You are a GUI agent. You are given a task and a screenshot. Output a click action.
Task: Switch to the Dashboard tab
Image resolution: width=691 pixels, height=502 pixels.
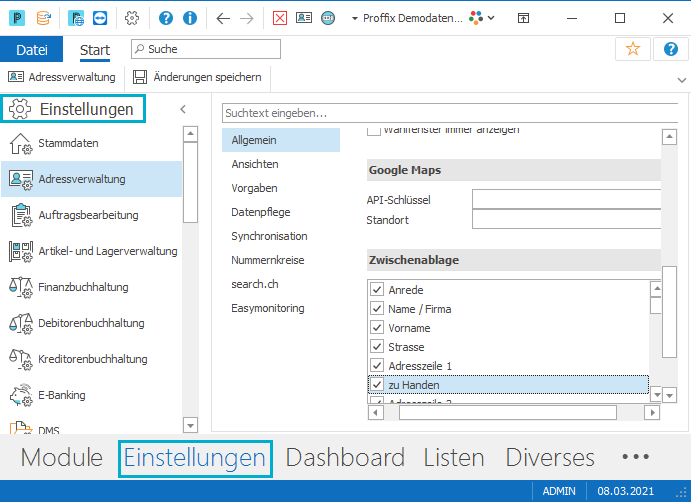tap(345, 457)
